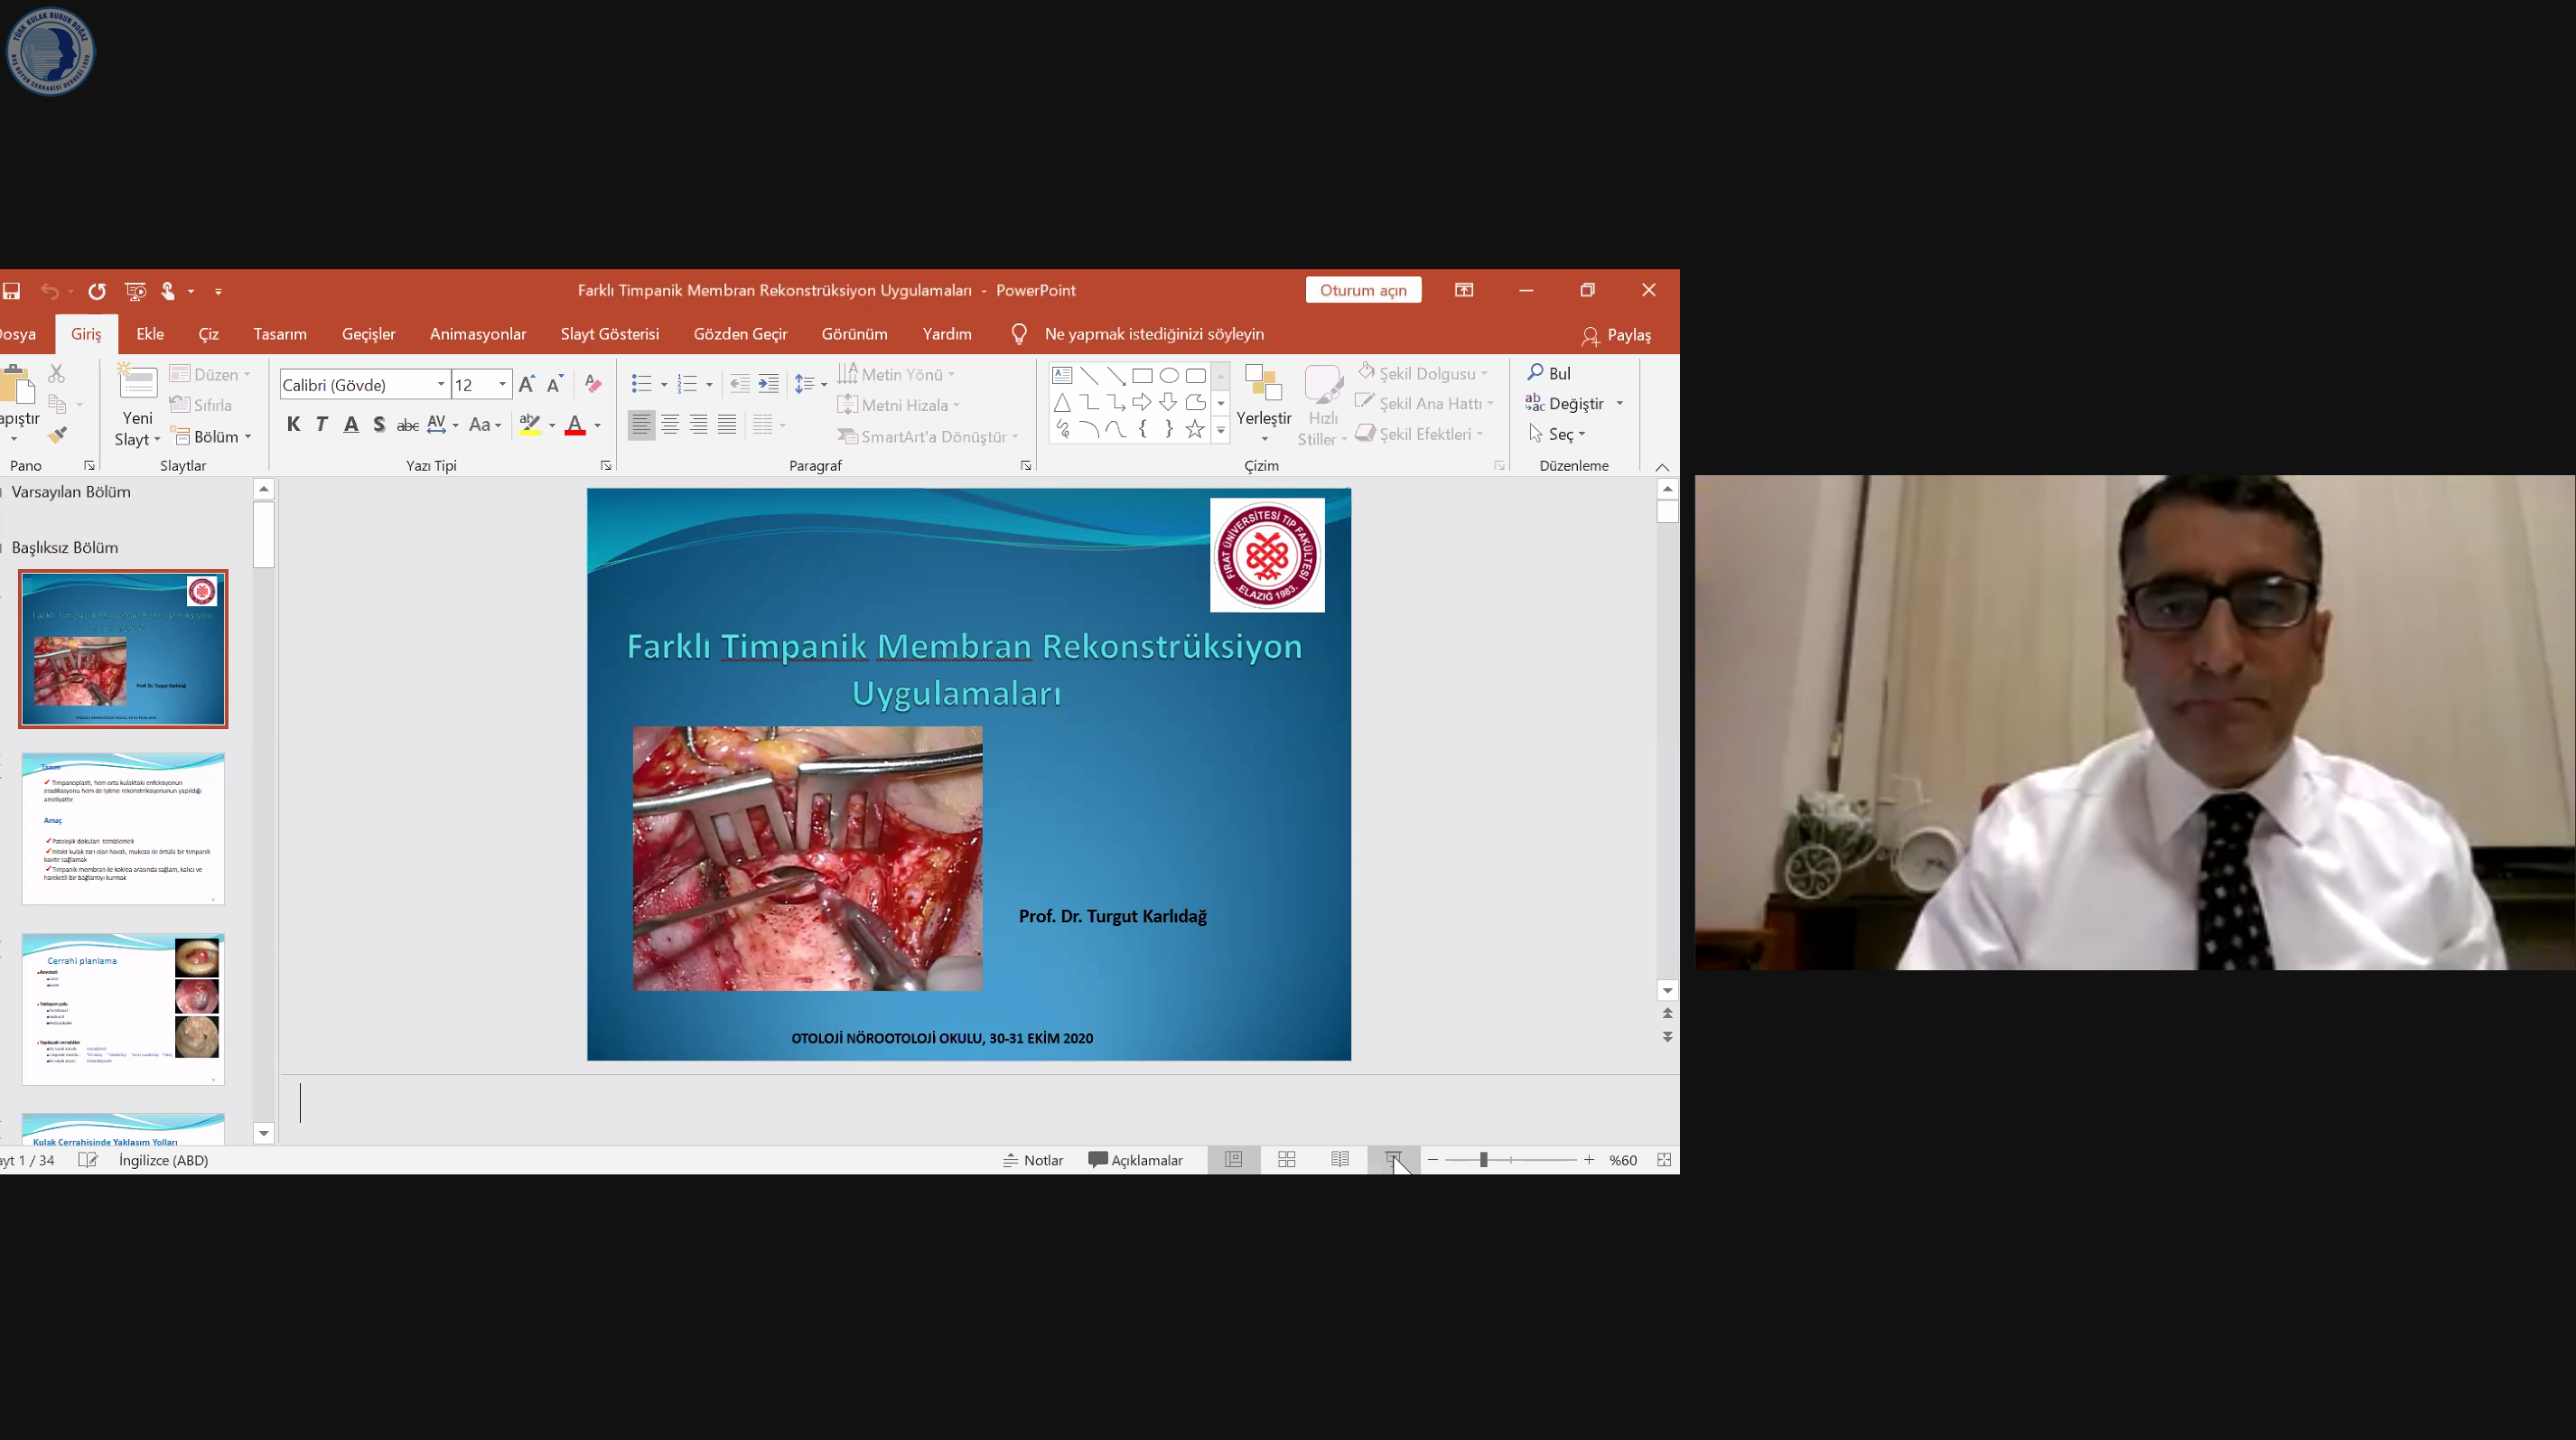
Task: Collapse the ribbon chevron
Action: coord(1662,467)
